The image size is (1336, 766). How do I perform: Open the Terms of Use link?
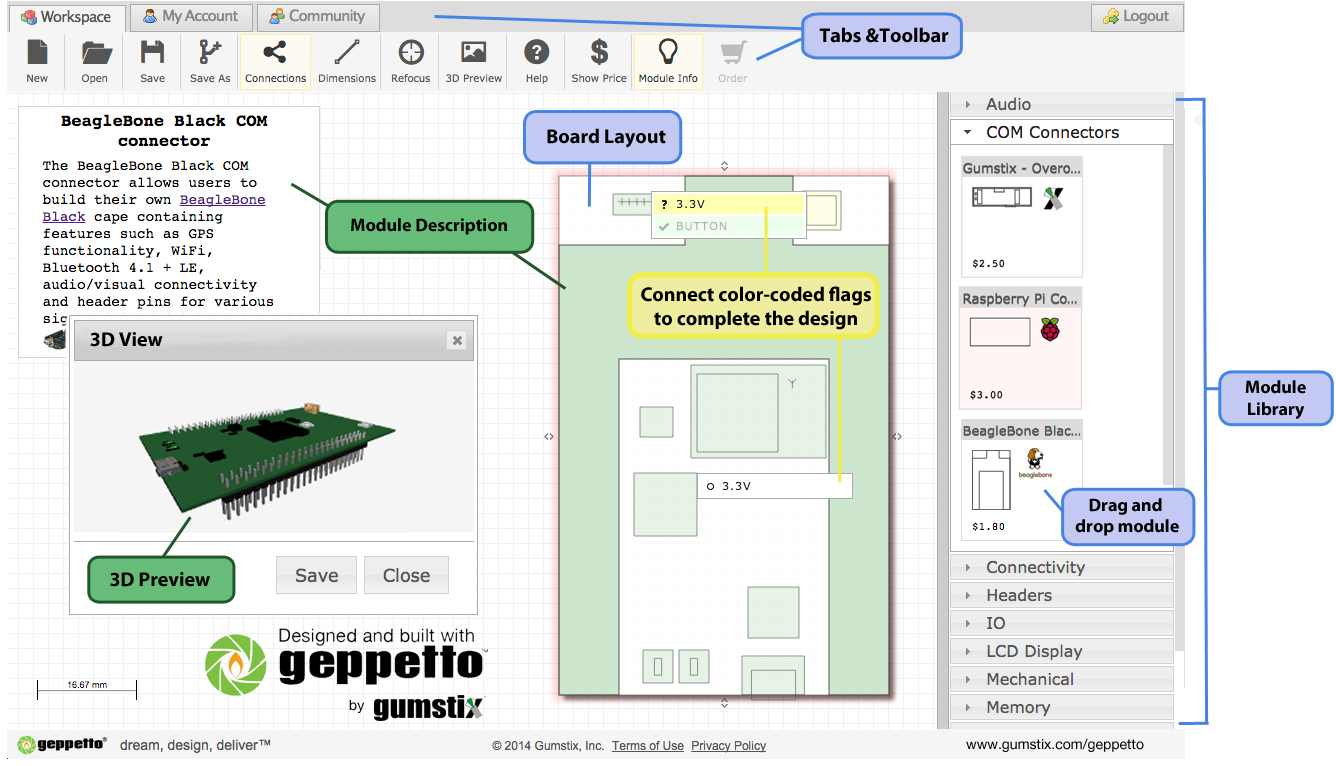[x=648, y=746]
